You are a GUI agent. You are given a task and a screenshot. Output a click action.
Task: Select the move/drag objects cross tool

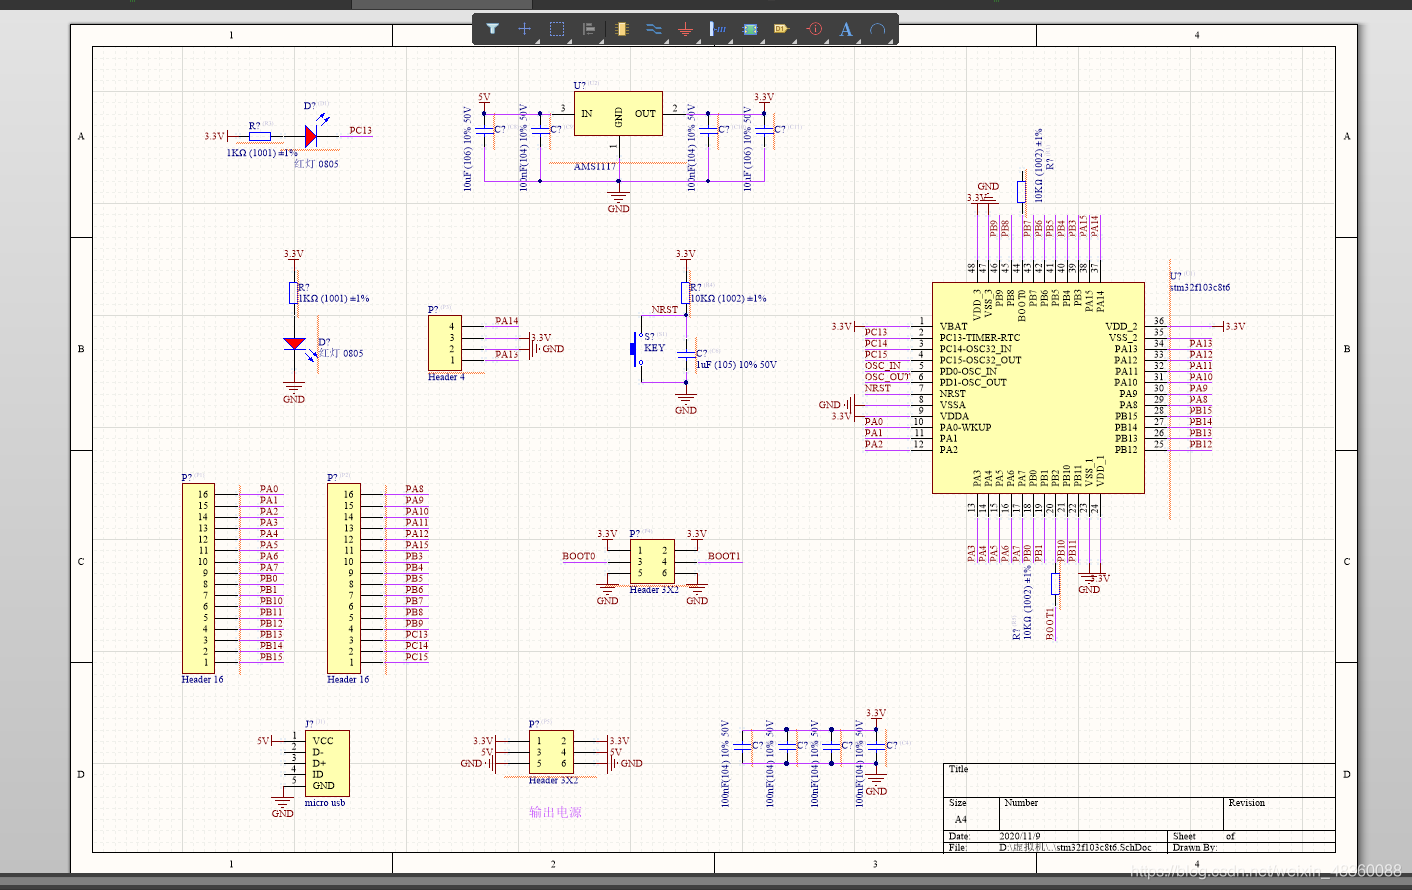coord(524,29)
